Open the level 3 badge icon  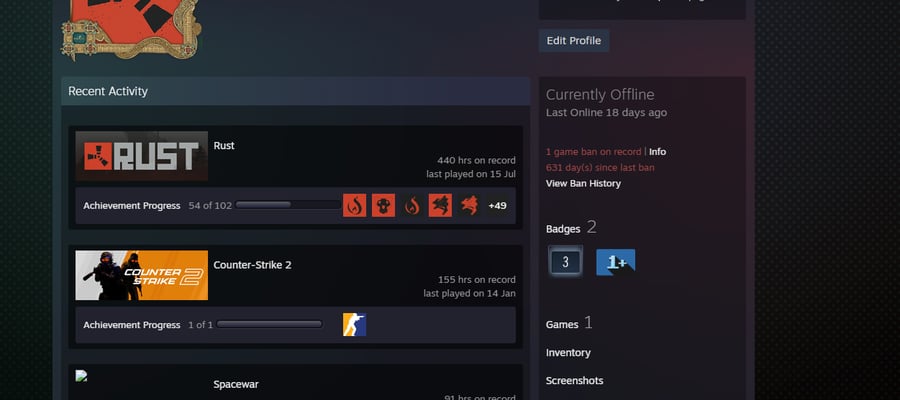(565, 262)
